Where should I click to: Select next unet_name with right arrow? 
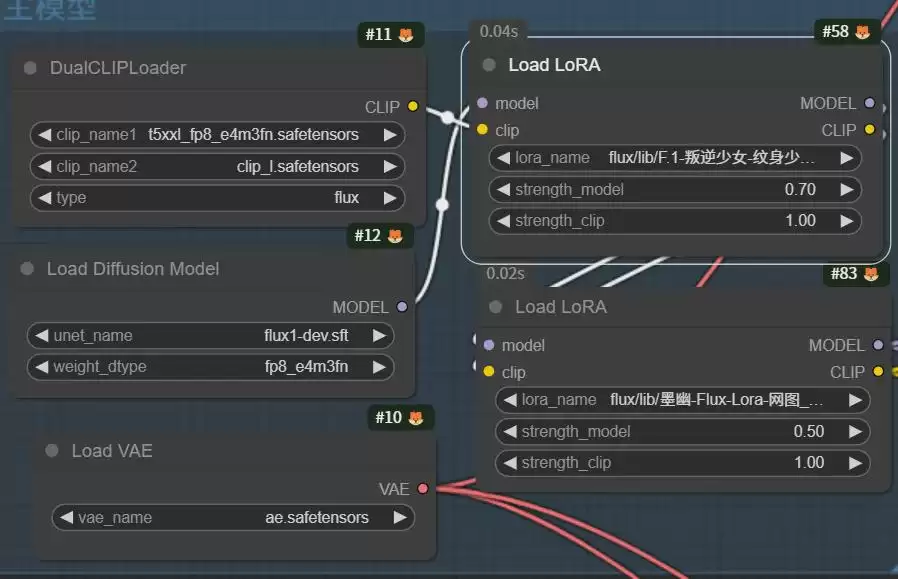(379, 336)
